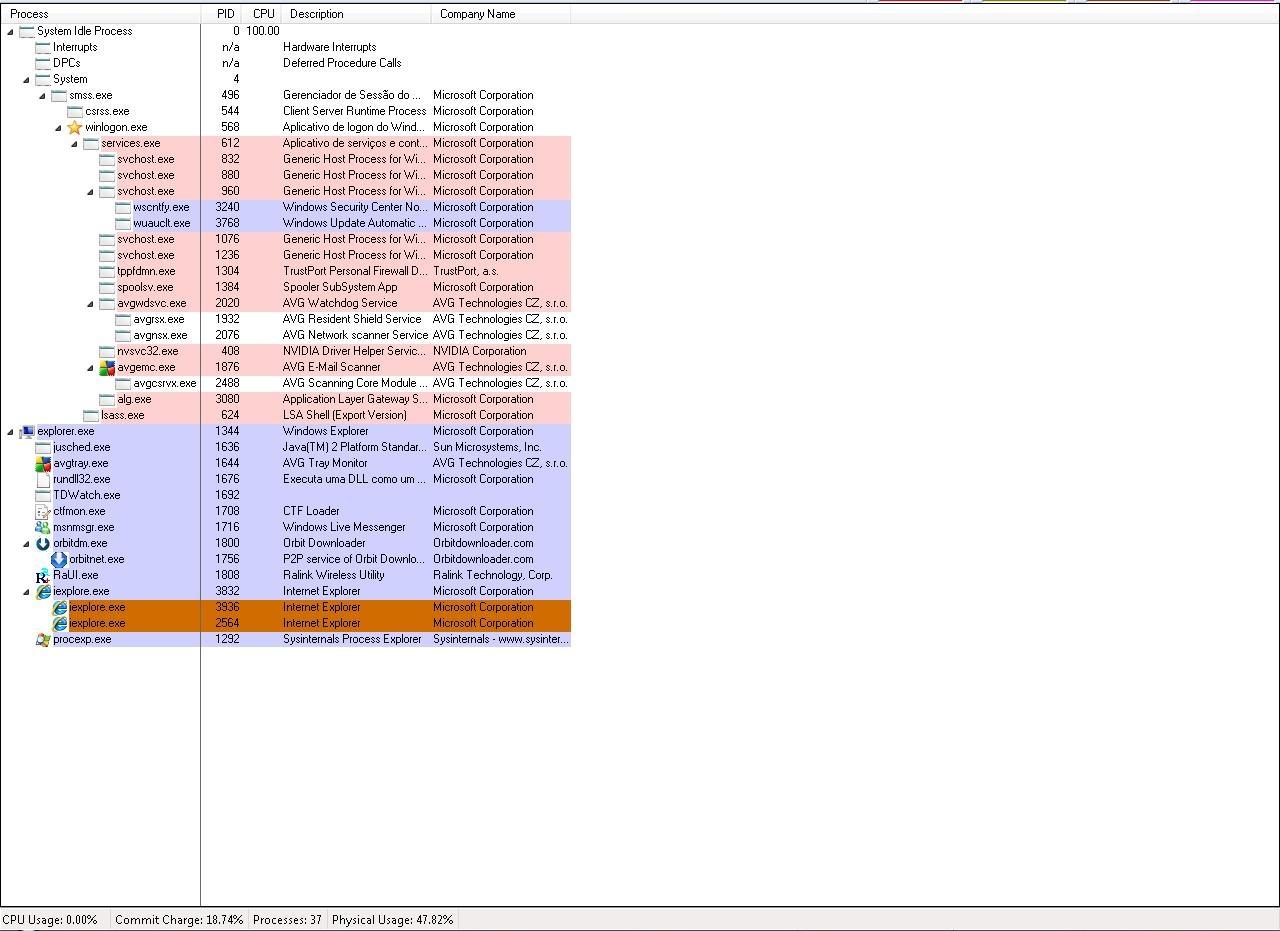Click the msnmsgr.exe Messenger icon
This screenshot has height=931, width=1280.
(43, 527)
